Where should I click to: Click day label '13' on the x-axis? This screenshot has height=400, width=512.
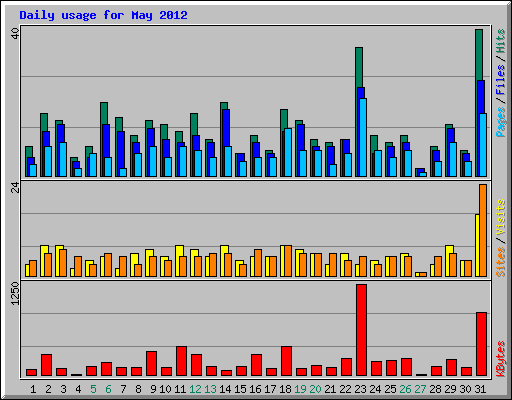[x=210, y=389]
